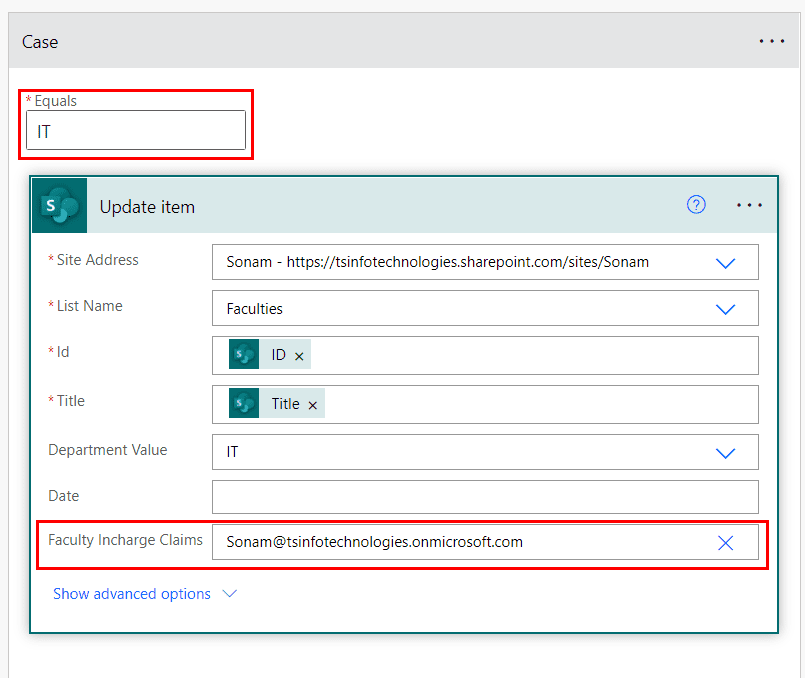
Task: Click the Date label
Action: pos(64,496)
